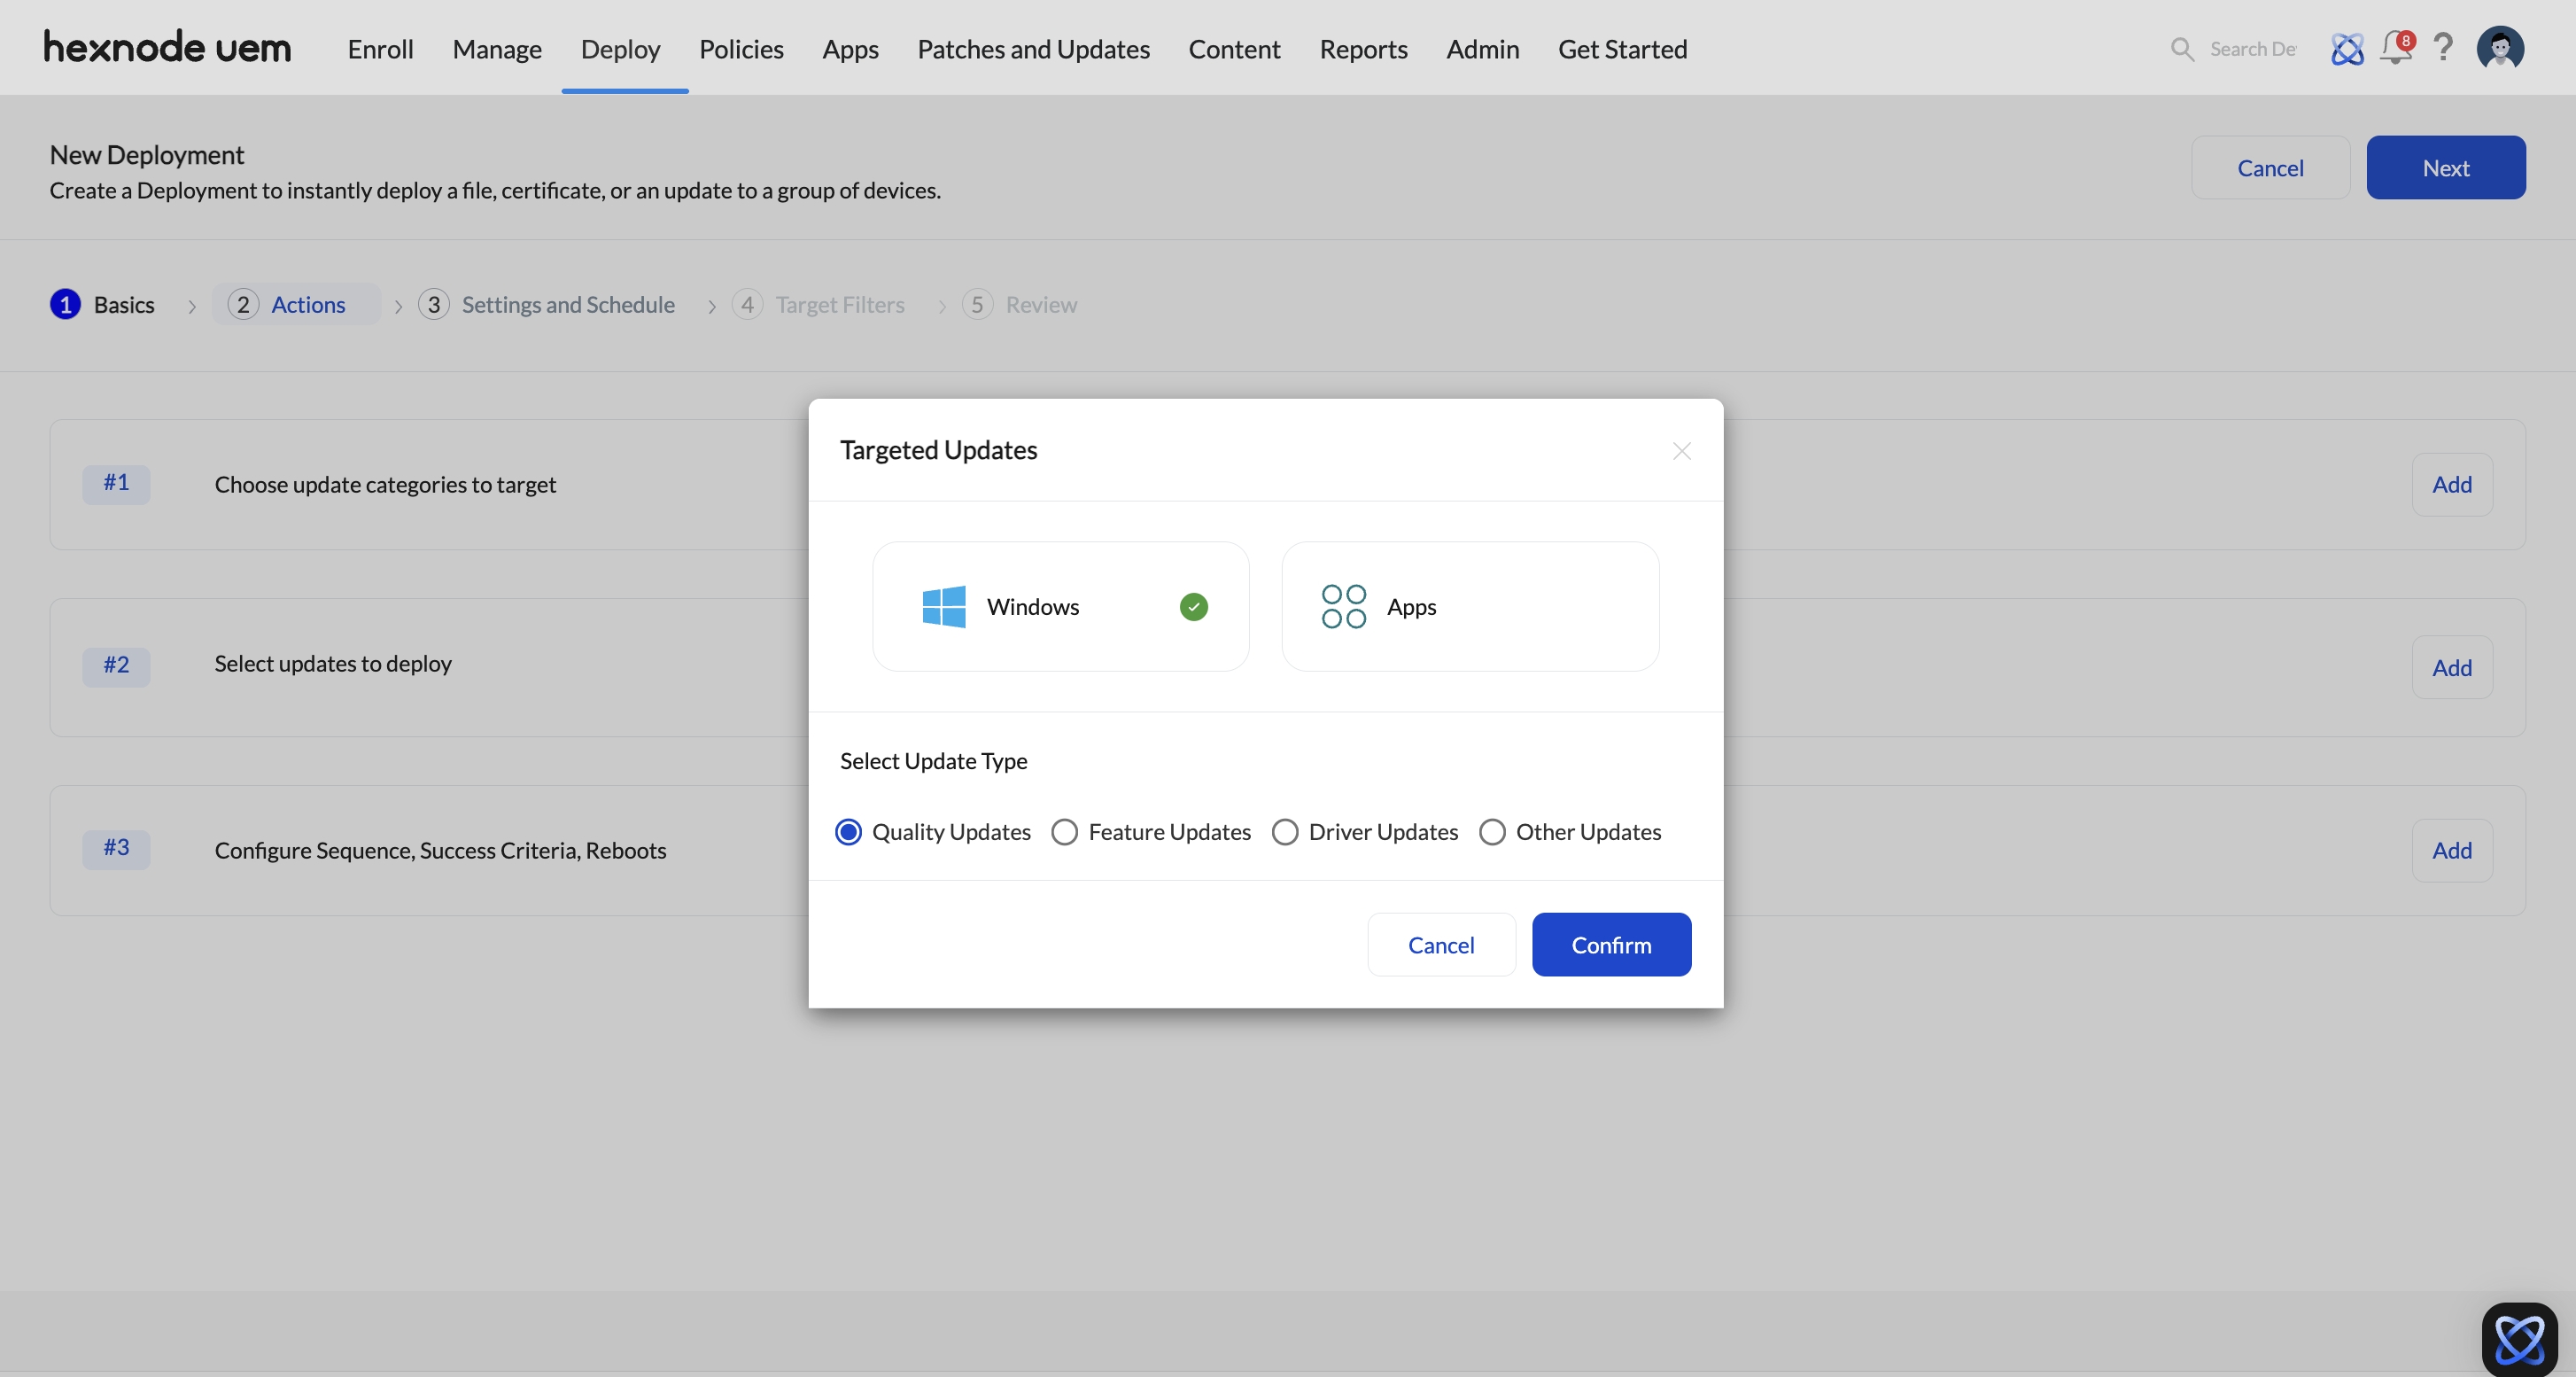Screen dimensions: 2576x1377
Task: Click the search magnifier icon
Action: tap(2182, 49)
